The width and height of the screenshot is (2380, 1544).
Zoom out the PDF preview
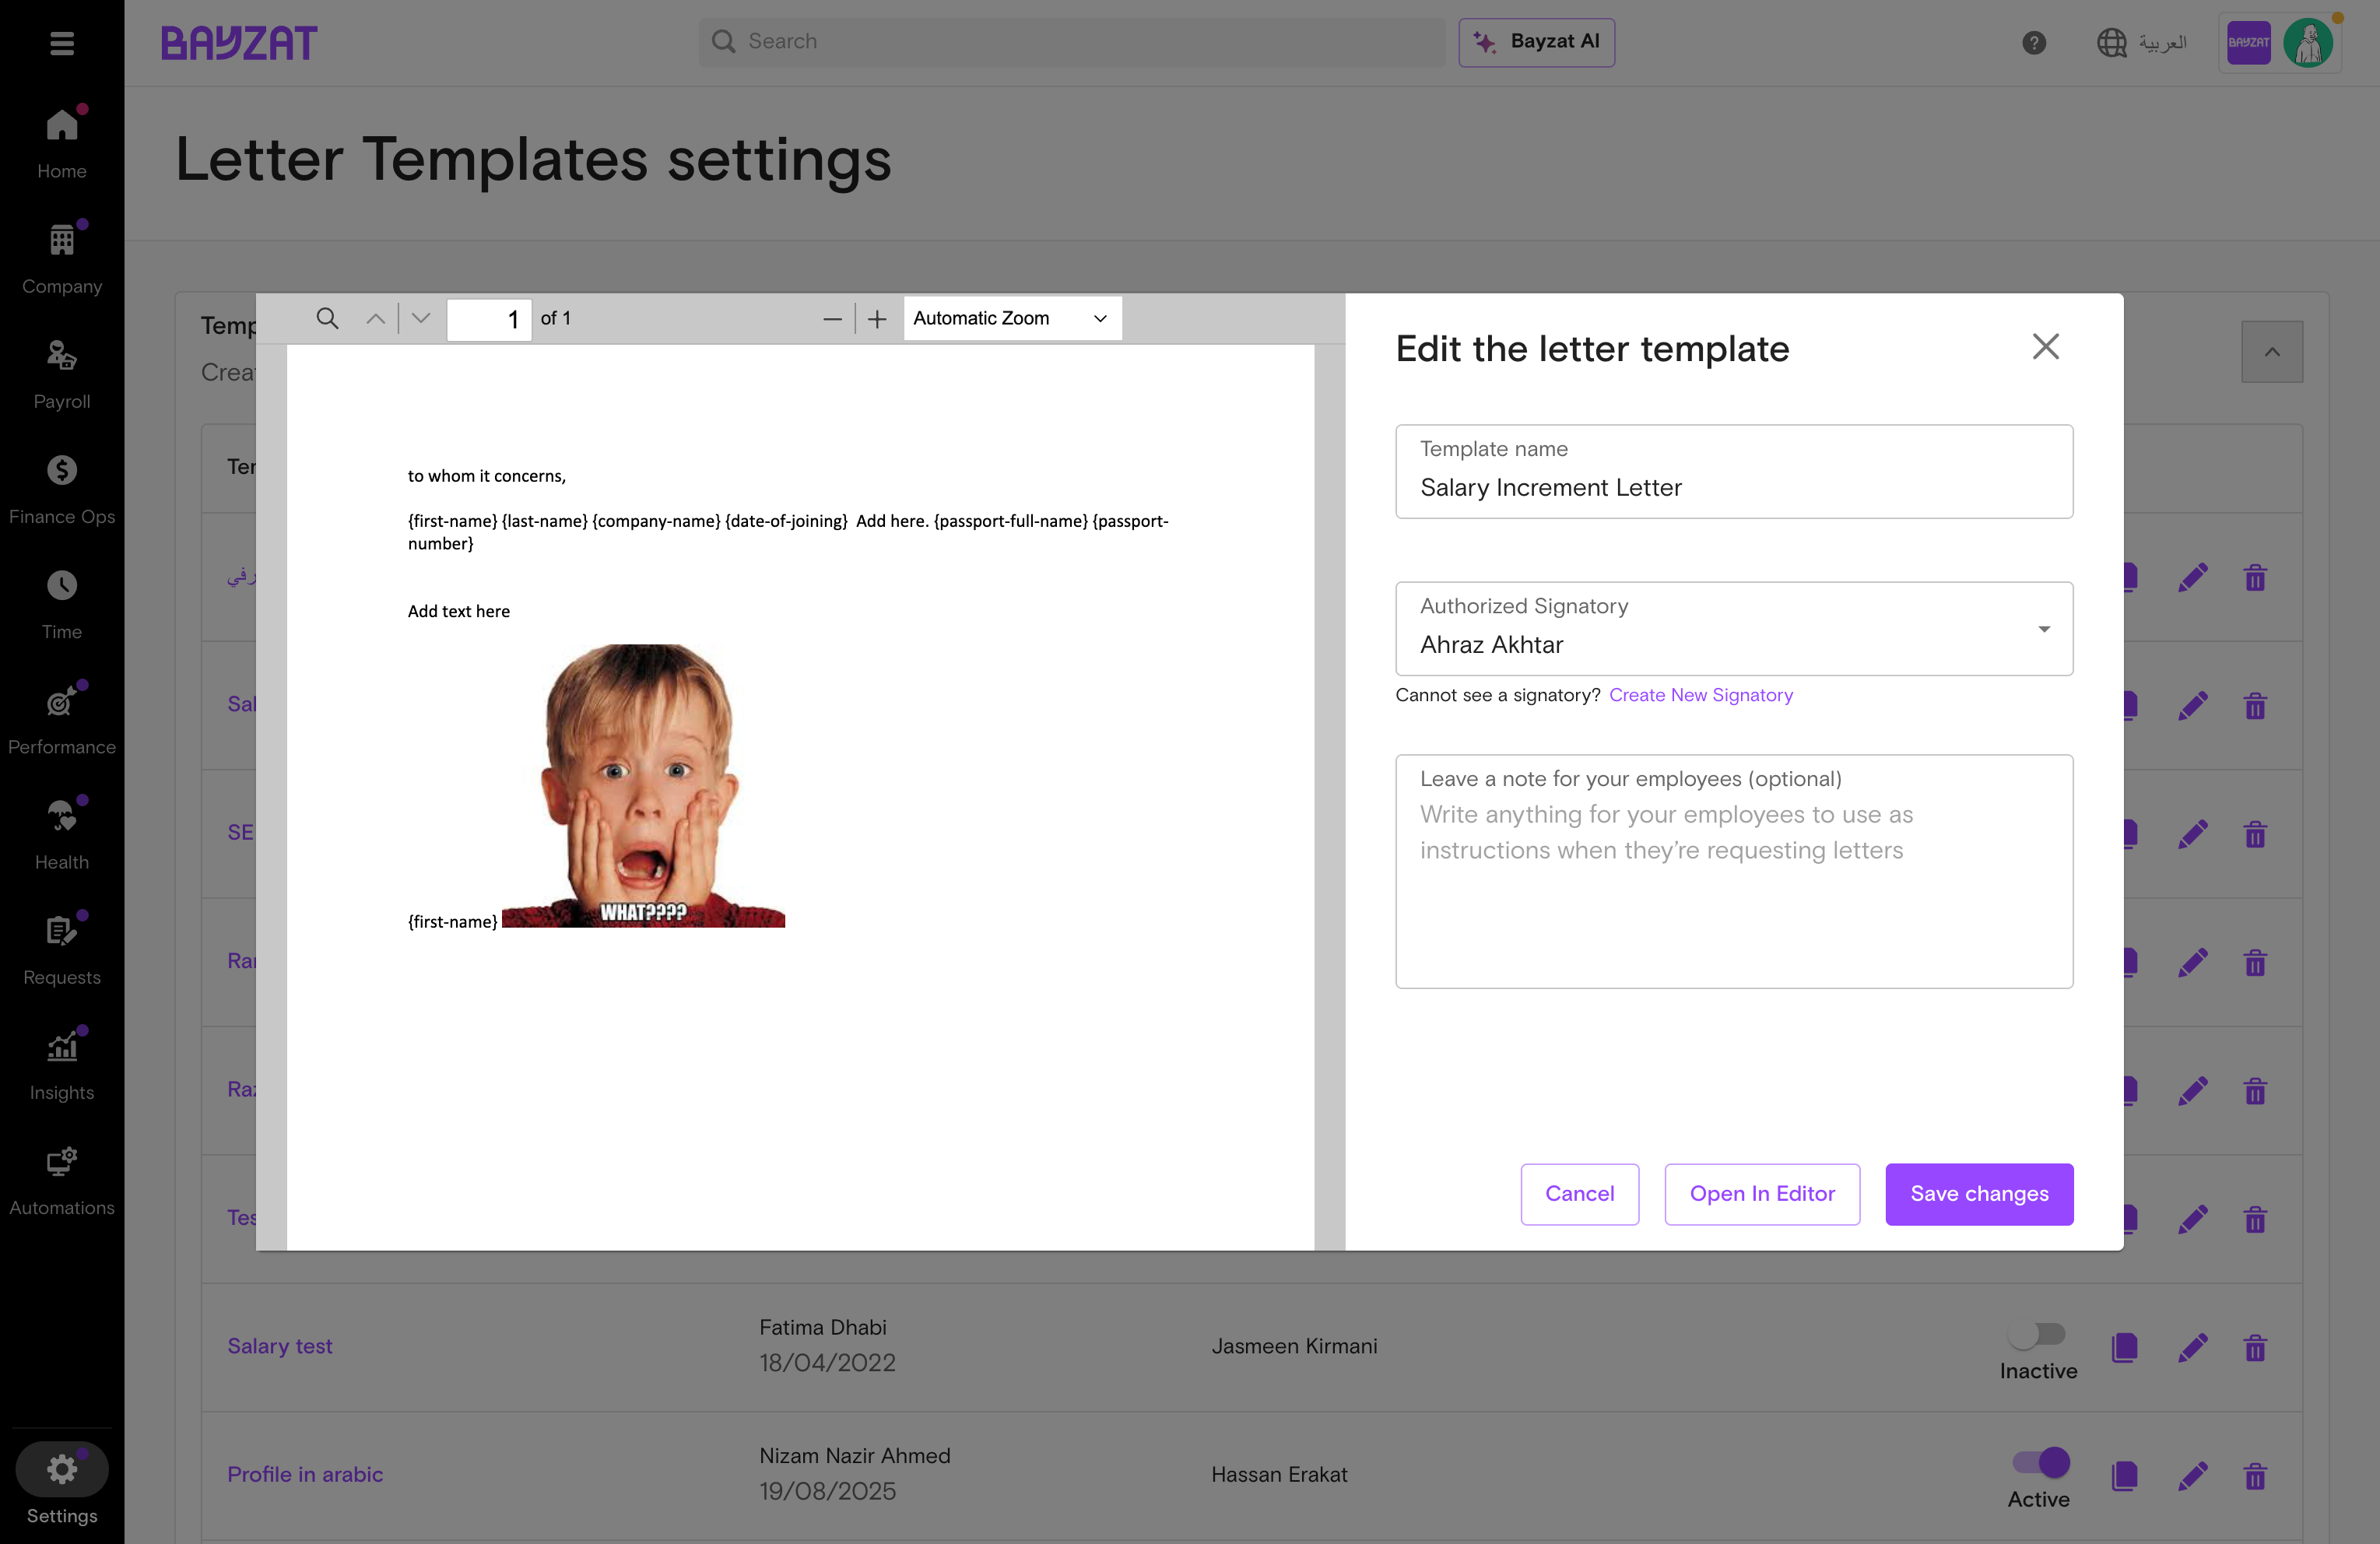pos(832,319)
